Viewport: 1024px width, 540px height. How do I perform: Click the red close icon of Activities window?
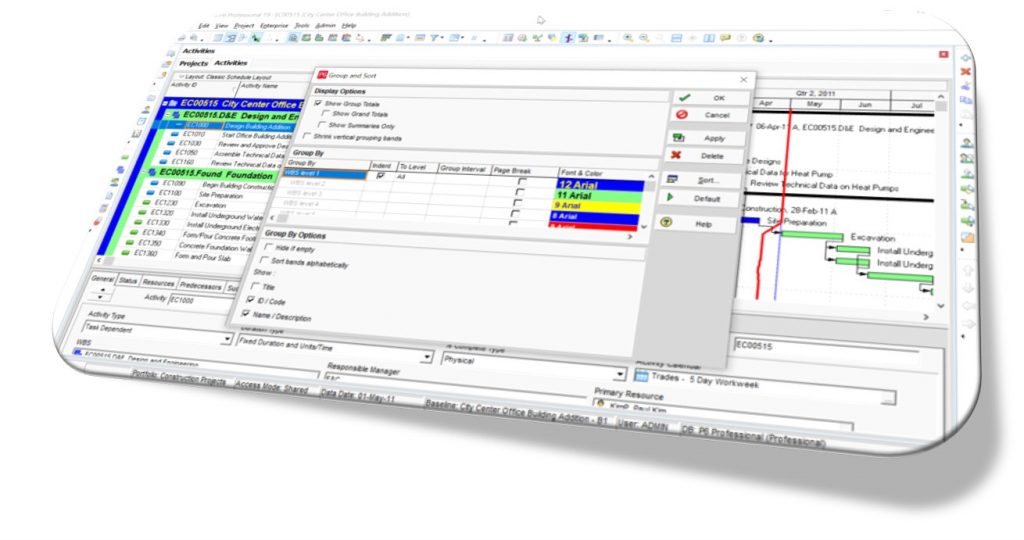(944, 54)
